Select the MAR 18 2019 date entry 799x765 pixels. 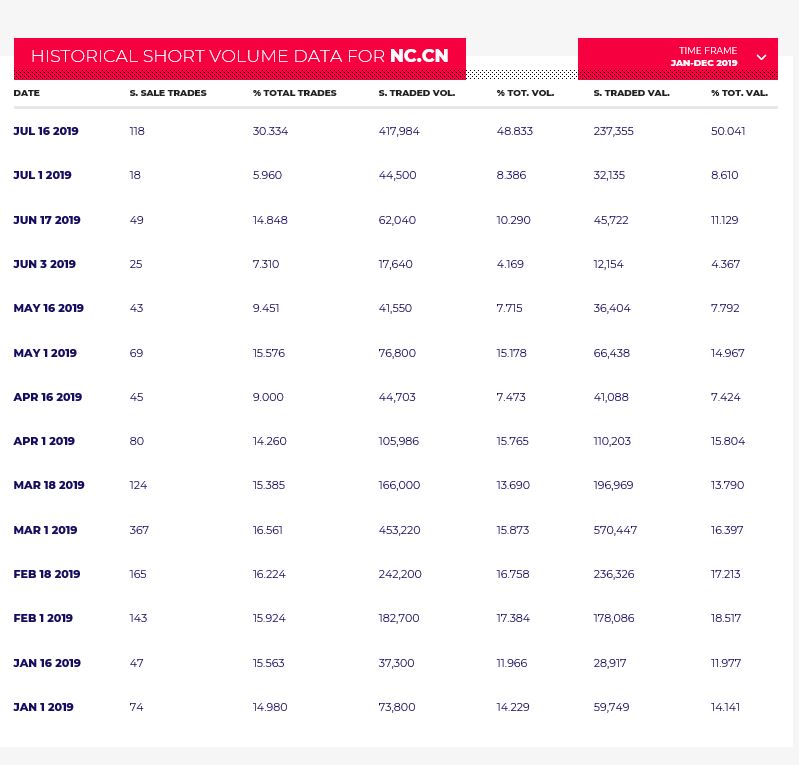[x=49, y=485]
